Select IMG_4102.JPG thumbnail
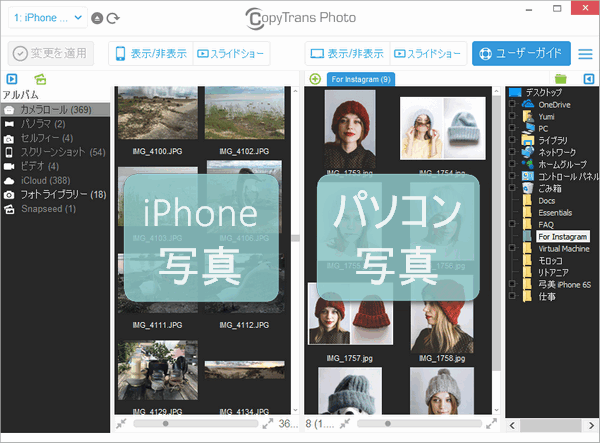Image resolution: width=600 pixels, height=443 pixels. [245, 113]
